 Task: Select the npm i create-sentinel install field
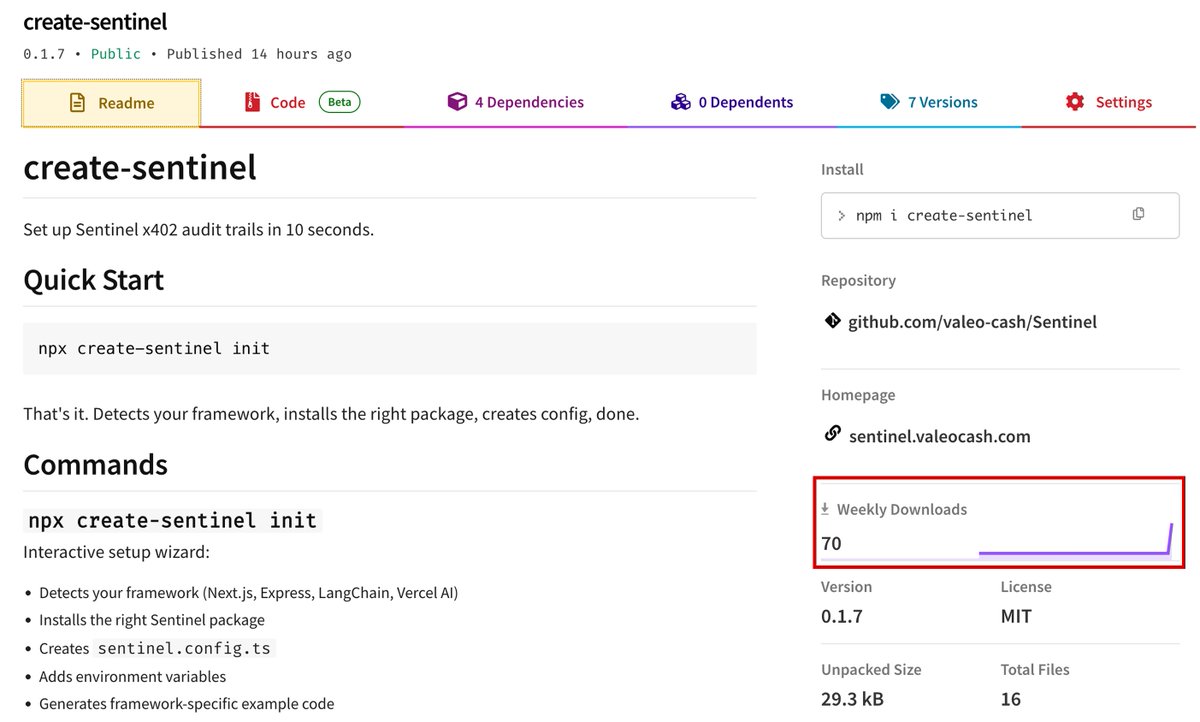click(x=1000, y=215)
